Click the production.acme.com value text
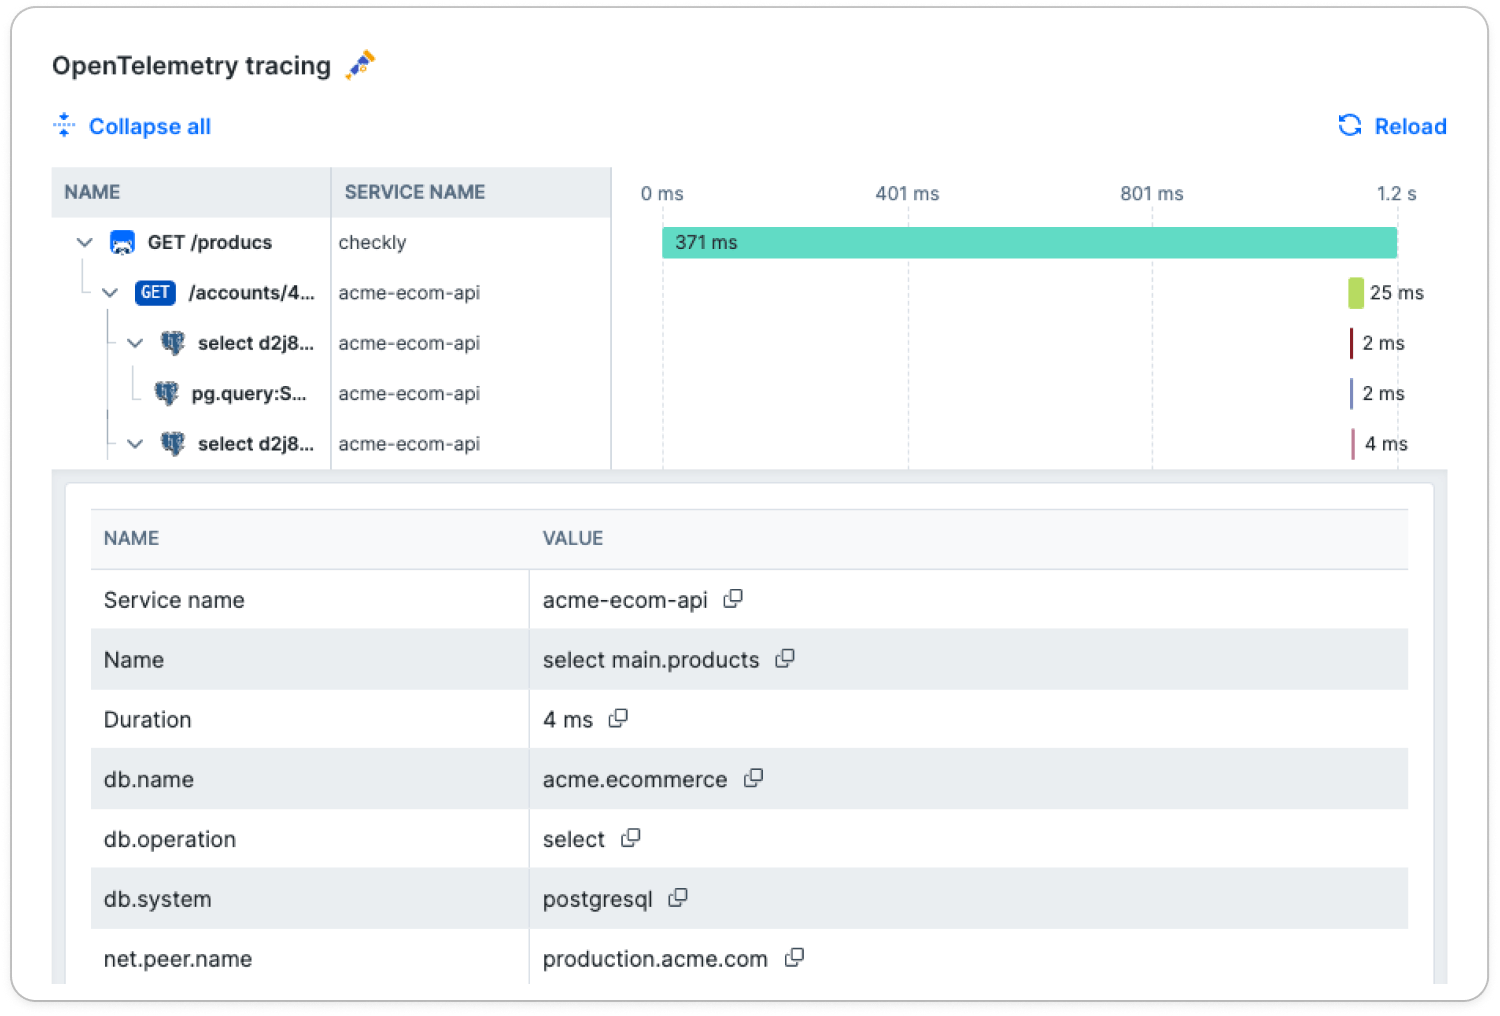This screenshot has height=1016, width=1500. [x=655, y=959]
